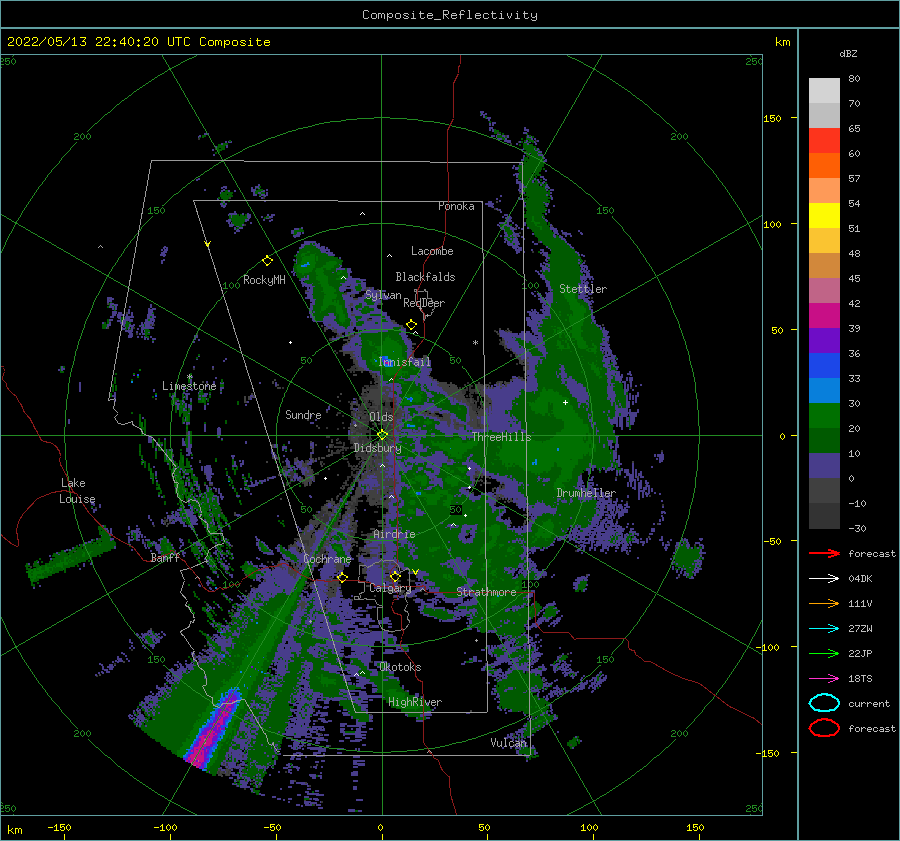The width and height of the screenshot is (900, 841).
Task: Click the km label at bottom-left corner
Action: click(14, 830)
